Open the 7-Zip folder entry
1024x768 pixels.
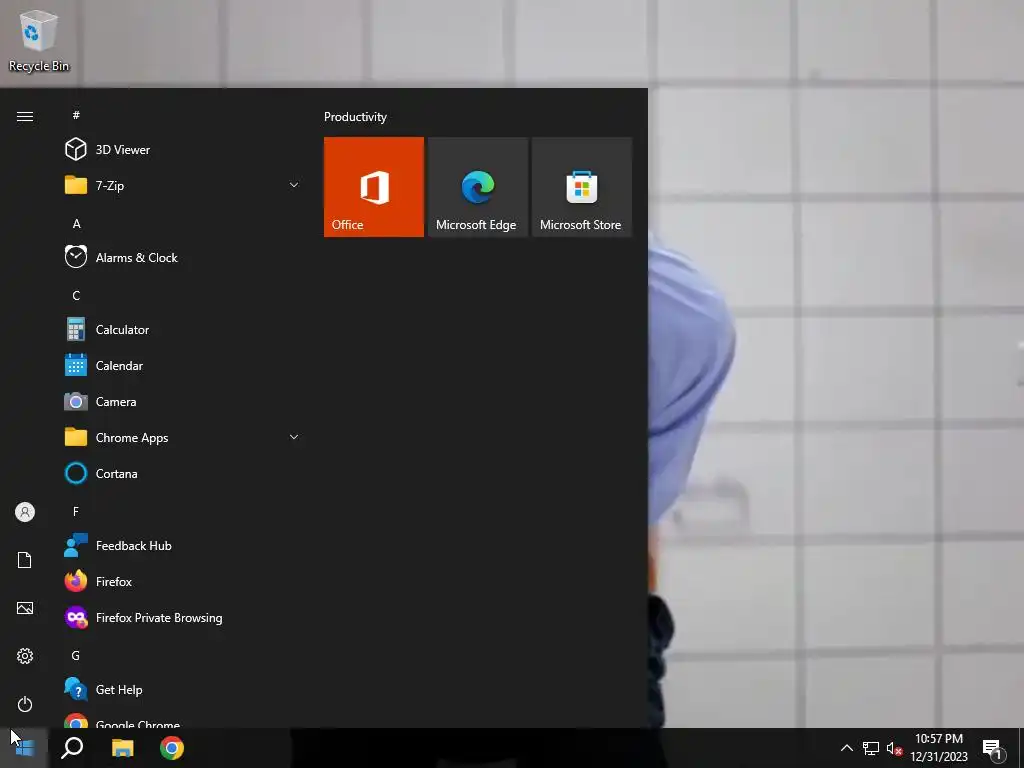click(x=182, y=185)
